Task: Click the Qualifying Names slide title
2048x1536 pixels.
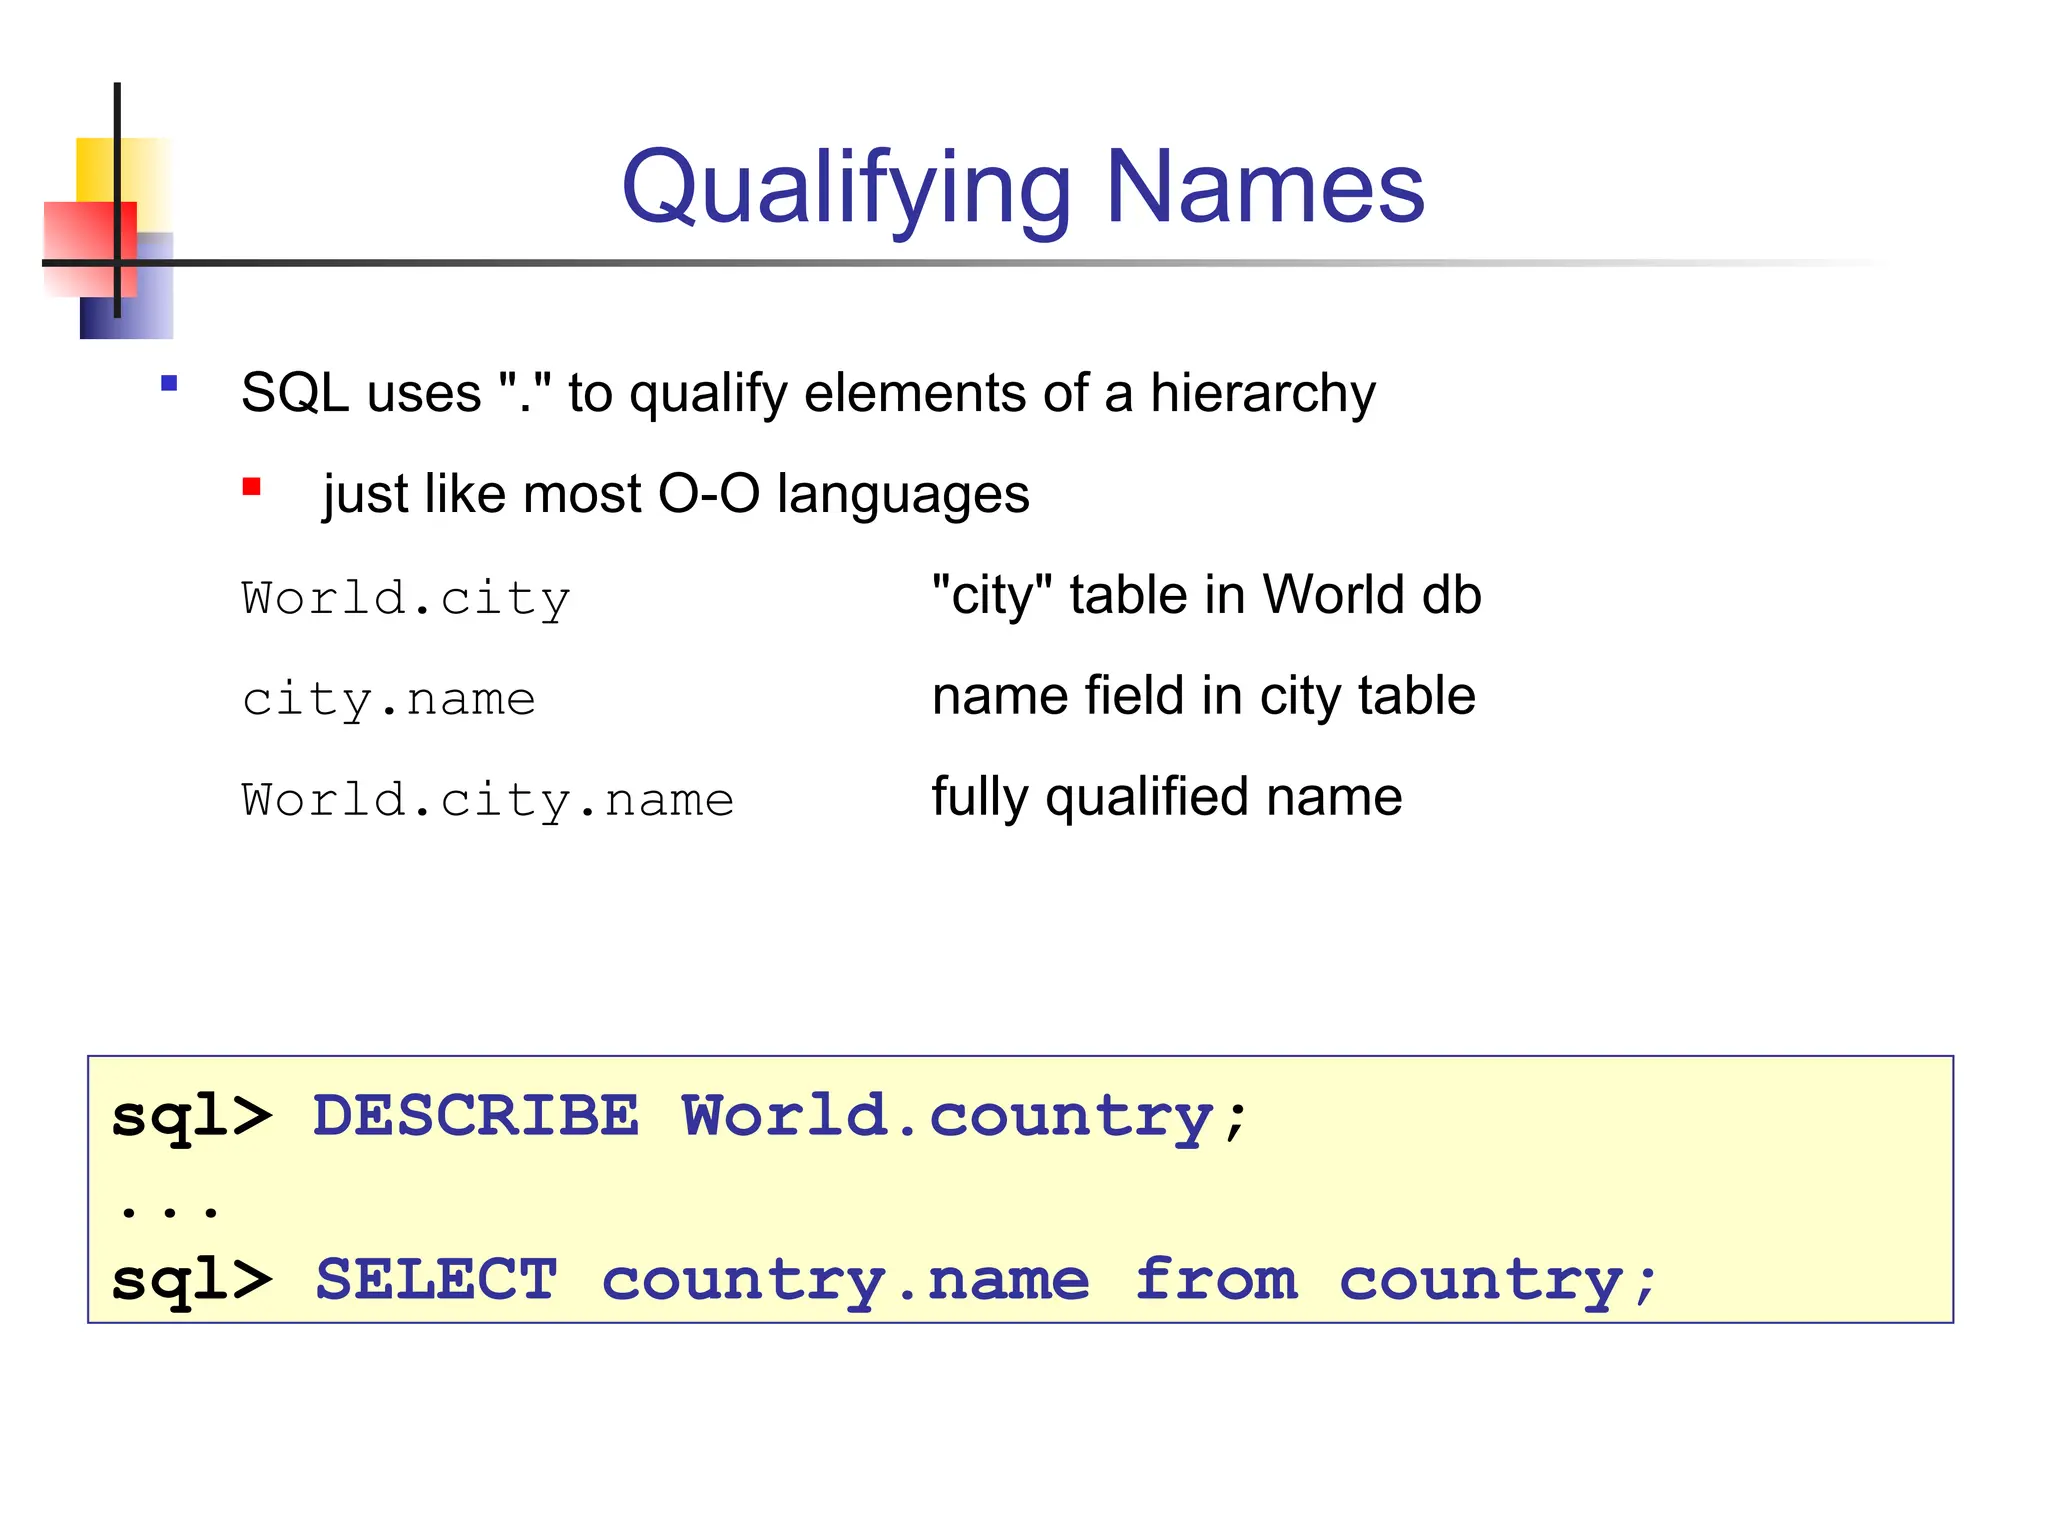Action: 1022,187
